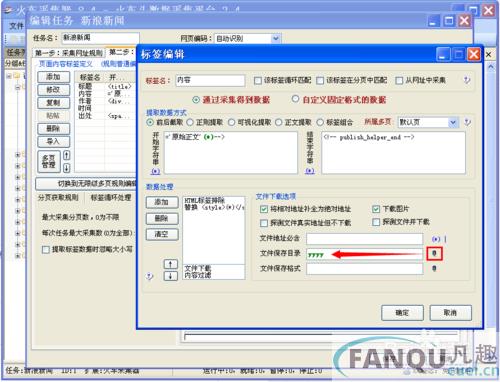Click the small icon beside 文件保存格式 field
This screenshot has width=500, height=382.
434,268
